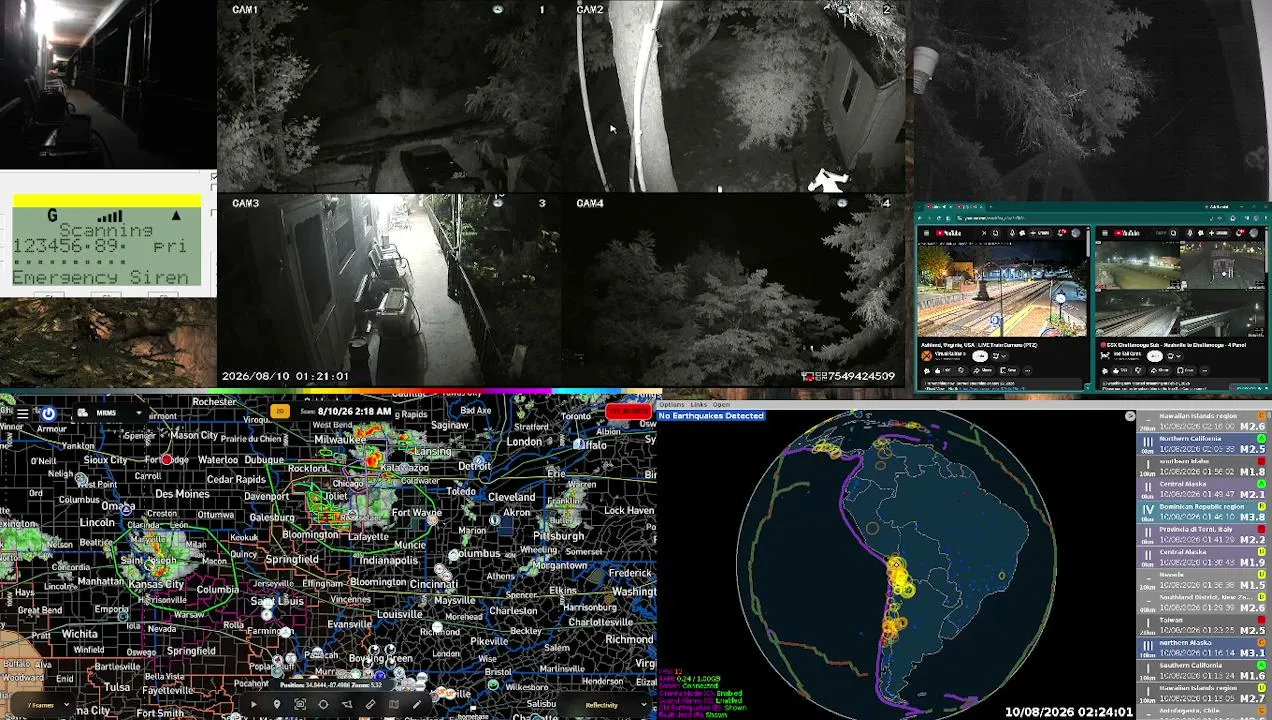Click the map layers icon on radar toolbar
Screen dimensions: 1272x720
click(x=394, y=705)
